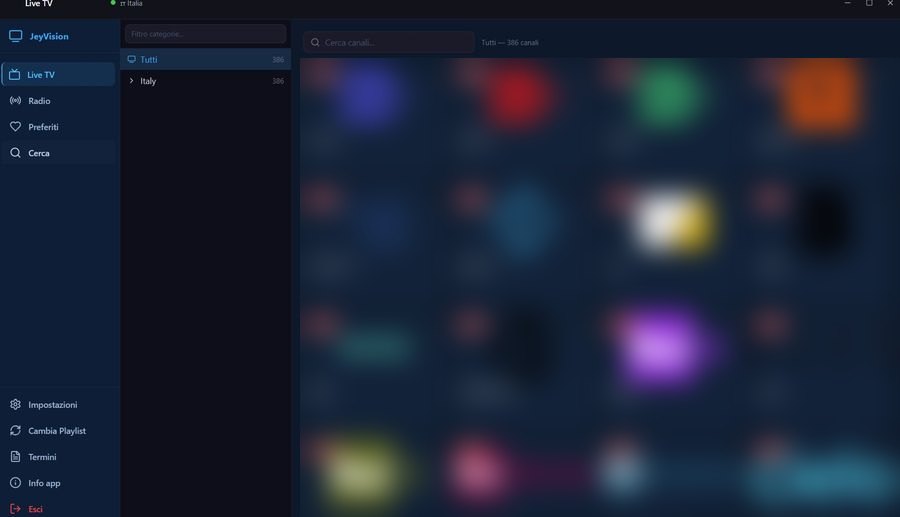This screenshot has height=517, width=900.
Task: Log out with Esci
Action: (x=59, y=509)
